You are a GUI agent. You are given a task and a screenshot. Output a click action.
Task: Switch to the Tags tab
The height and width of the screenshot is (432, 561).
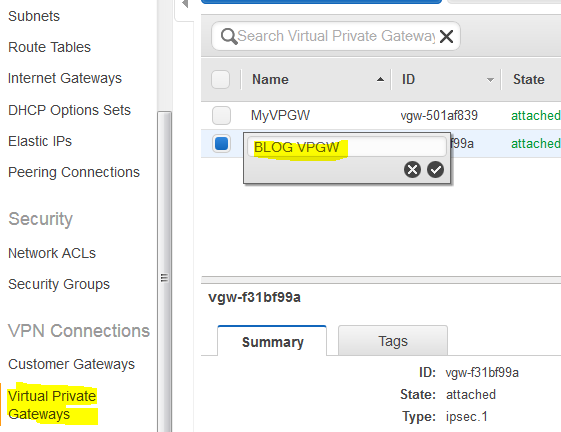tap(393, 341)
